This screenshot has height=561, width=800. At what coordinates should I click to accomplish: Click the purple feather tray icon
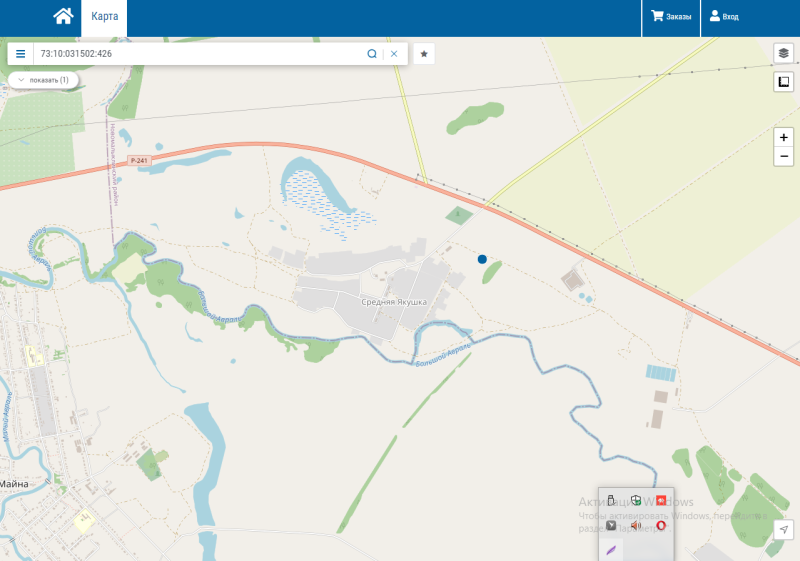click(x=611, y=550)
